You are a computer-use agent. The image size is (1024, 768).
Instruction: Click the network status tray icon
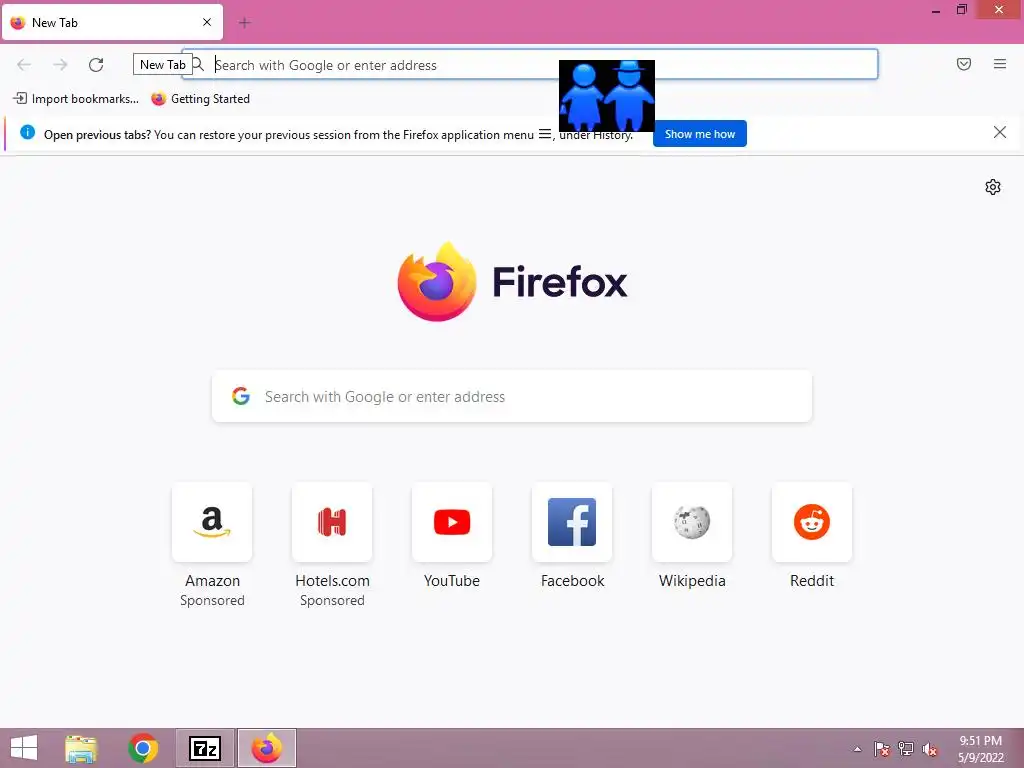tap(906, 749)
